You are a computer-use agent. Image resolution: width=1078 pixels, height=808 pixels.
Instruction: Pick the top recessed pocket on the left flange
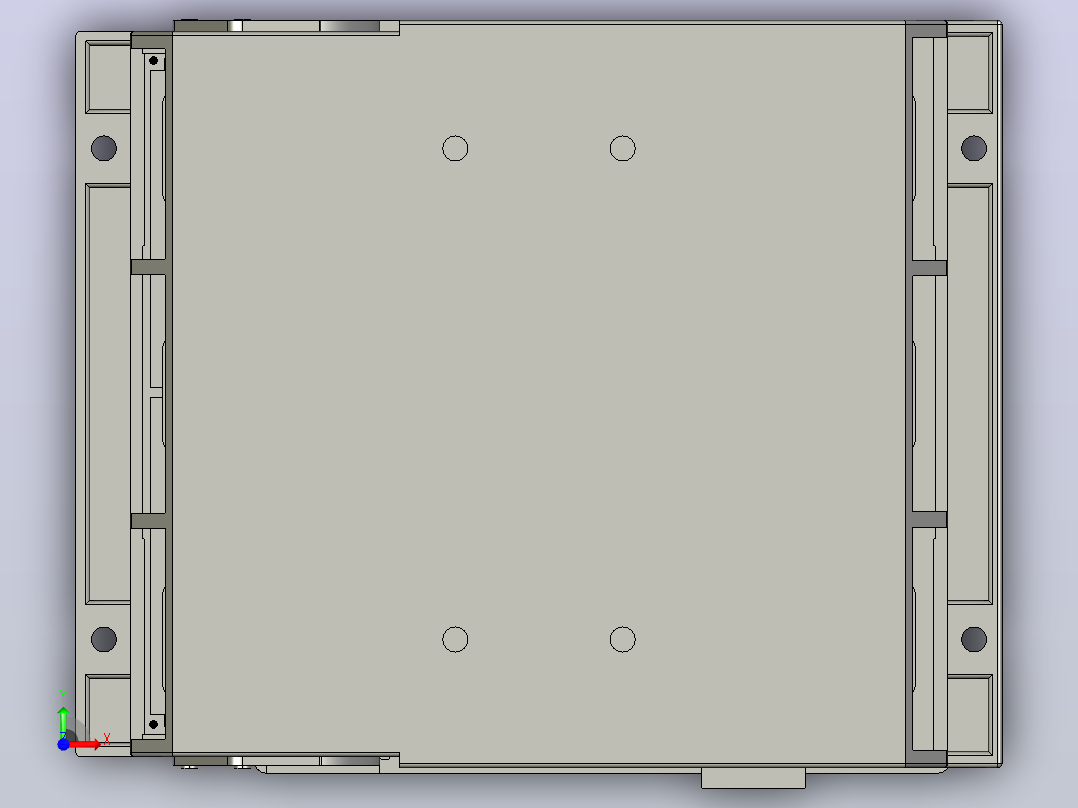coord(108,76)
